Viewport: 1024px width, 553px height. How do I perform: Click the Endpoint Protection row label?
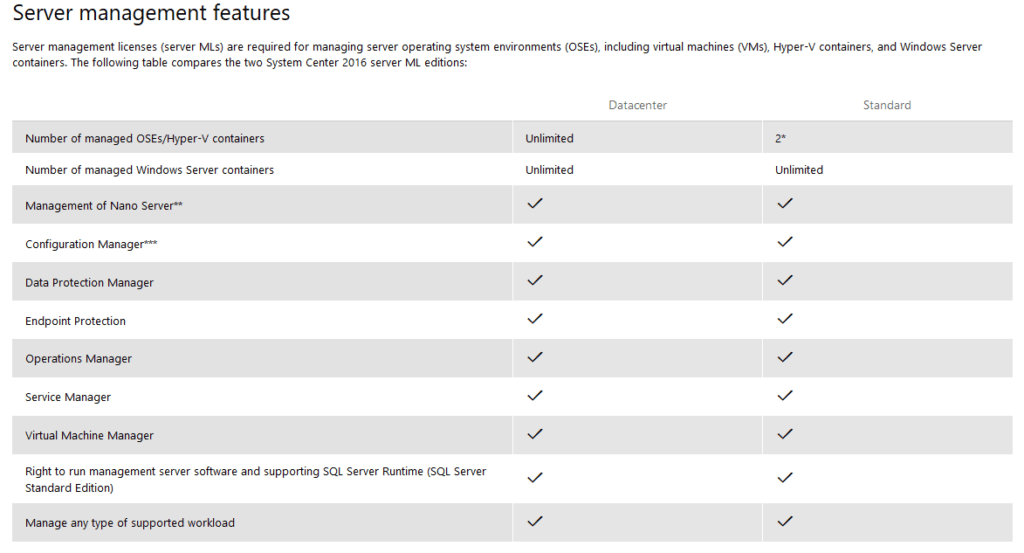[x=75, y=321]
